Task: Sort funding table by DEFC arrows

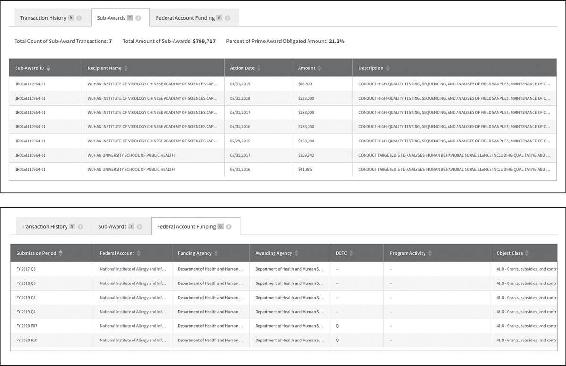Action: 351,253
